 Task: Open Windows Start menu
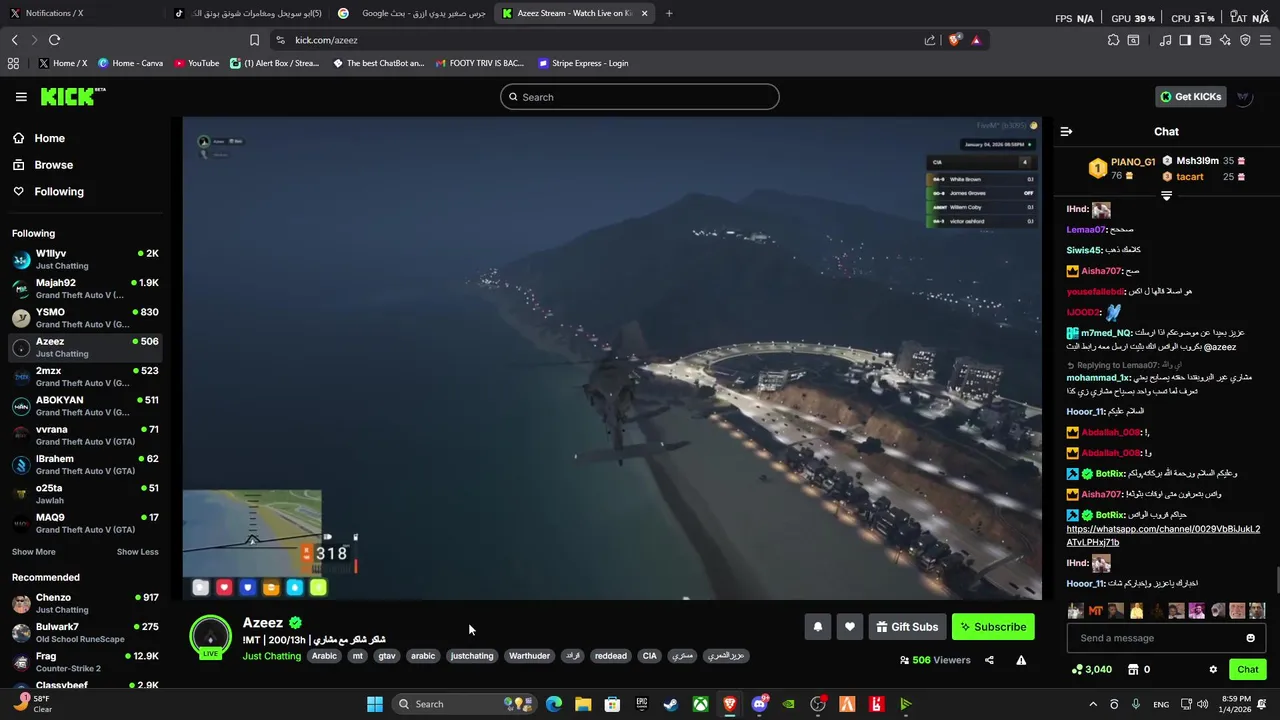[374, 704]
